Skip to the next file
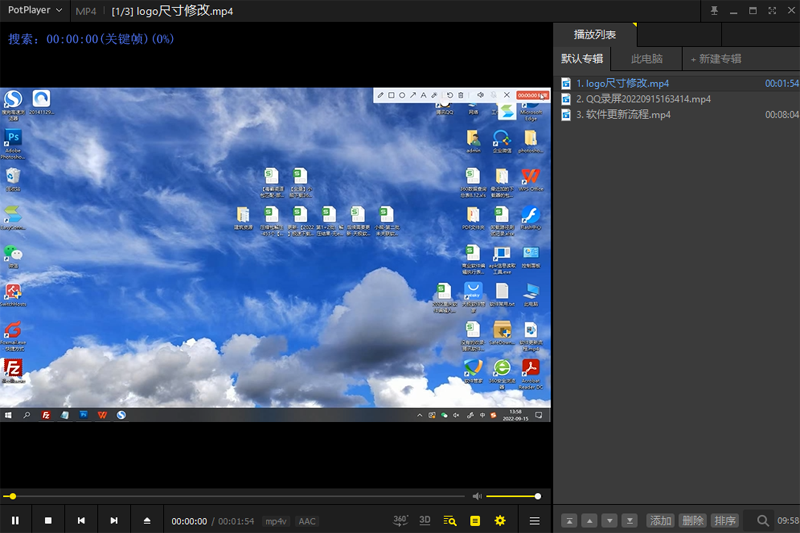Viewport: 800px width, 533px height. point(114,521)
